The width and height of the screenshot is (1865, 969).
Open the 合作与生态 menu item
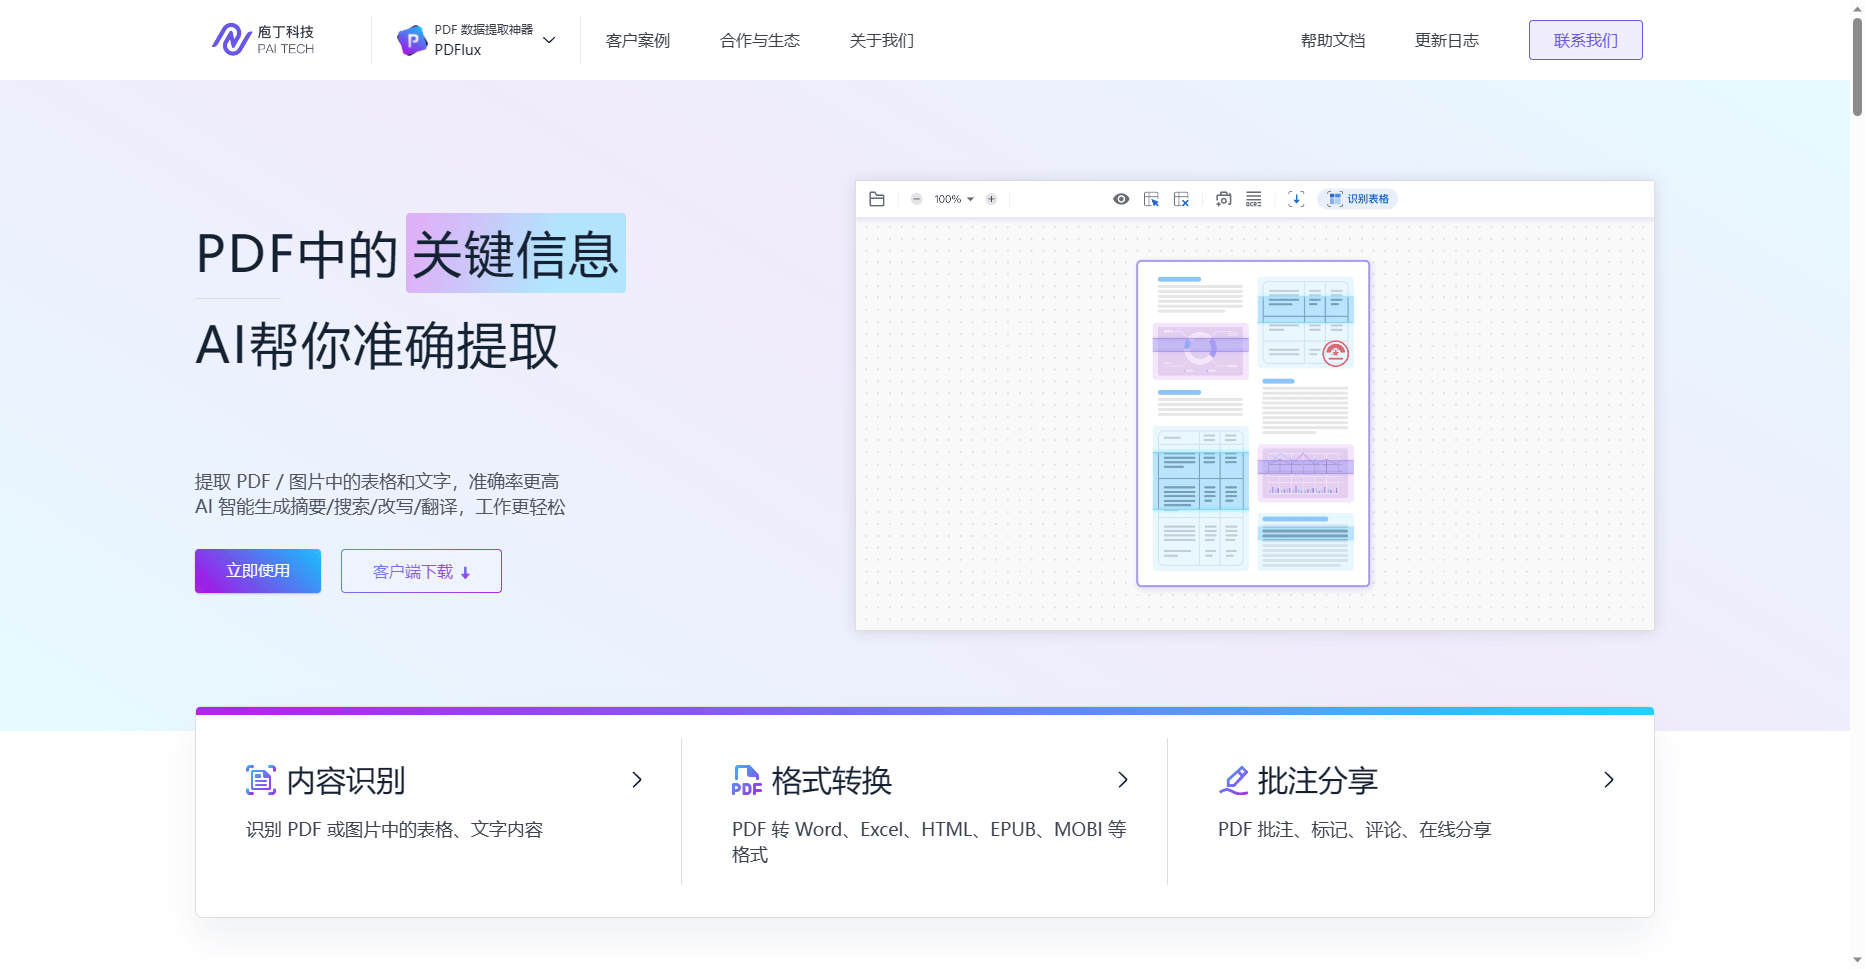759,41
